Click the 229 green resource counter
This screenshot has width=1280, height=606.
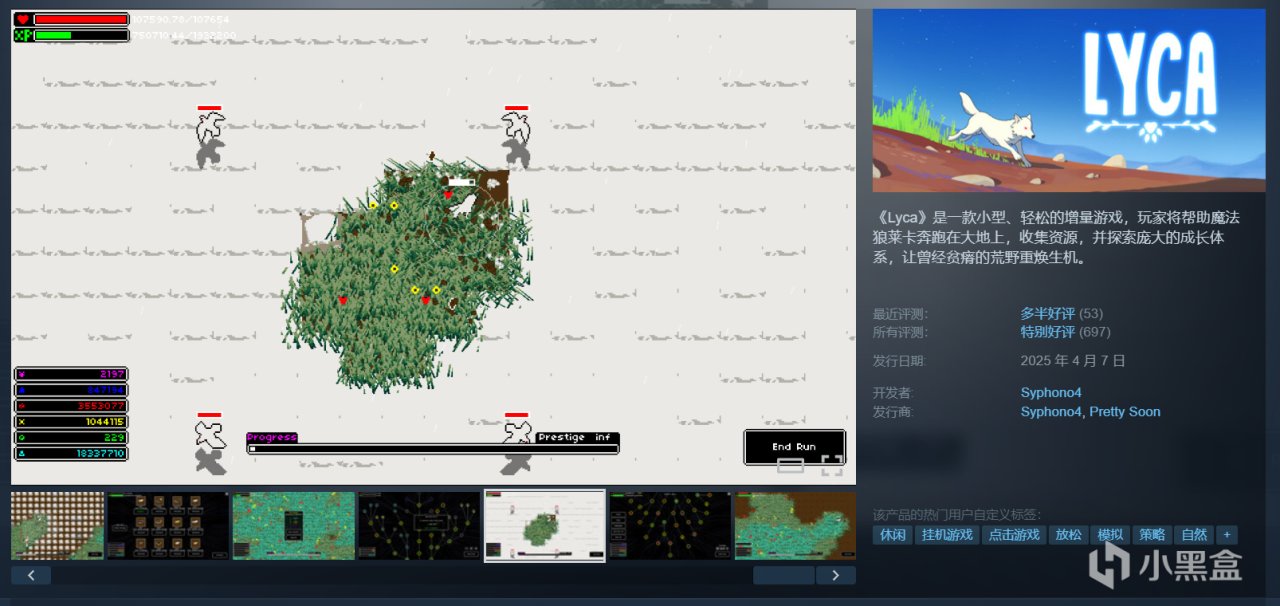(70, 438)
